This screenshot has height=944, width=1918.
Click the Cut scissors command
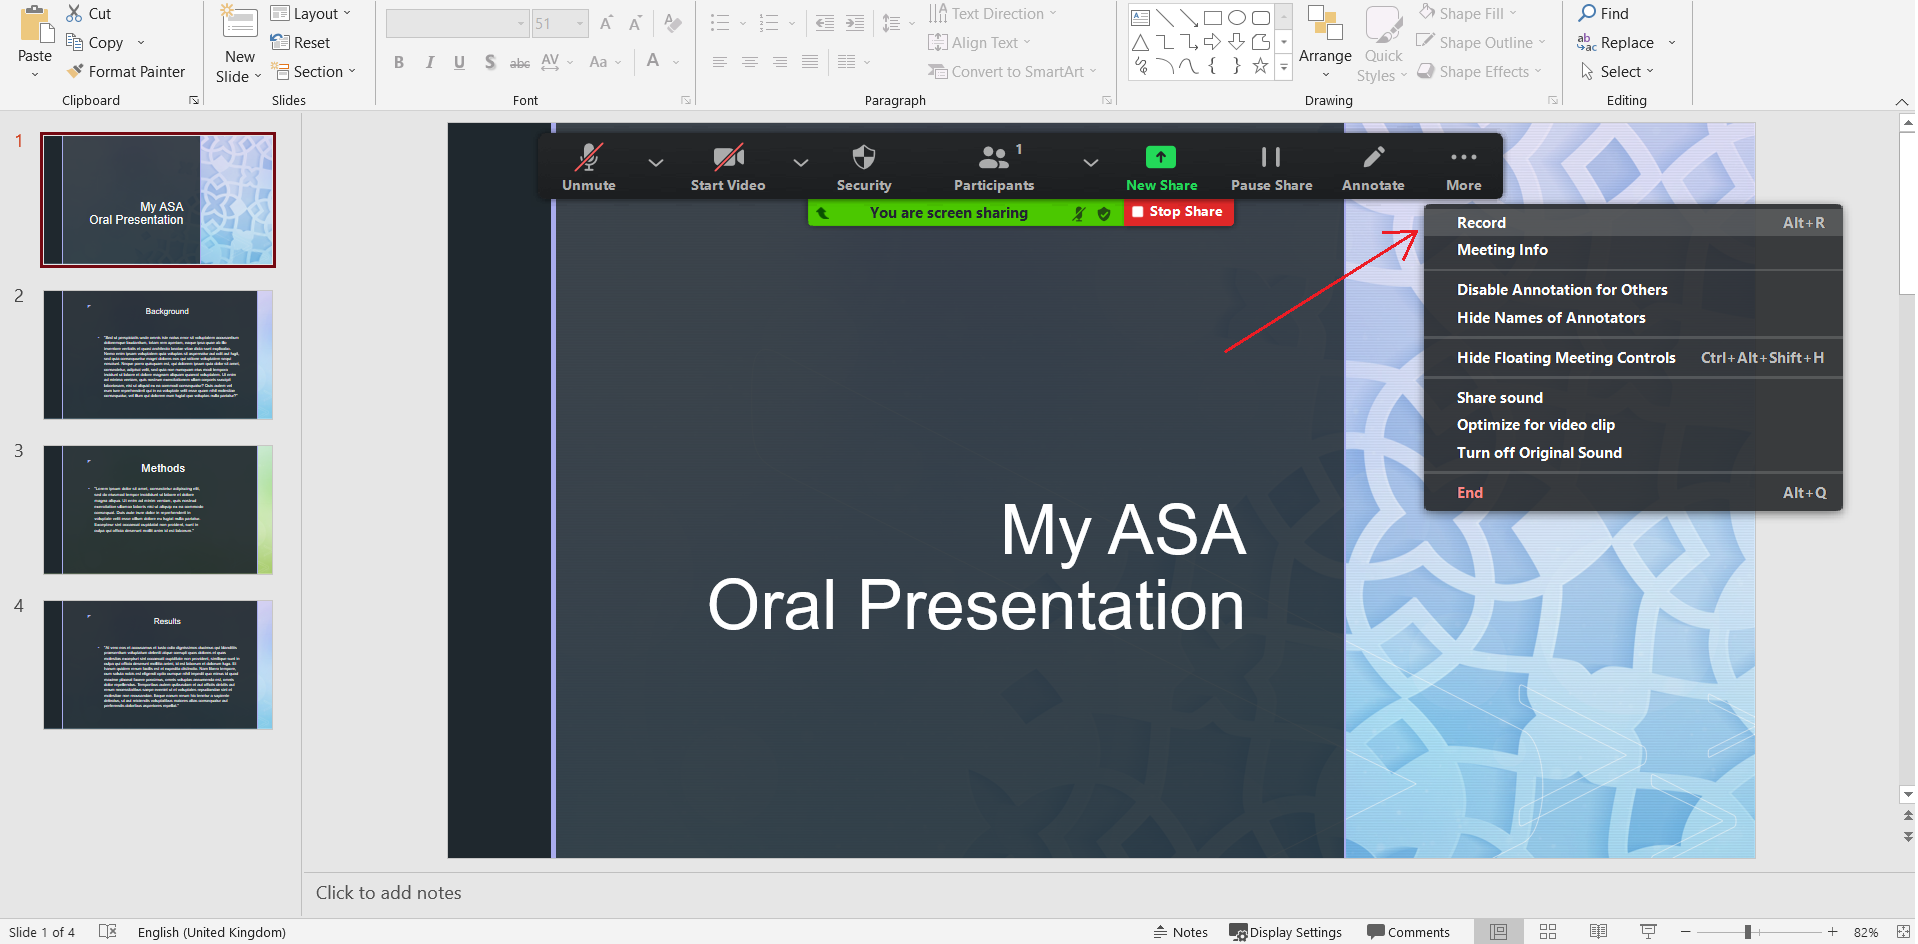click(x=88, y=13)
